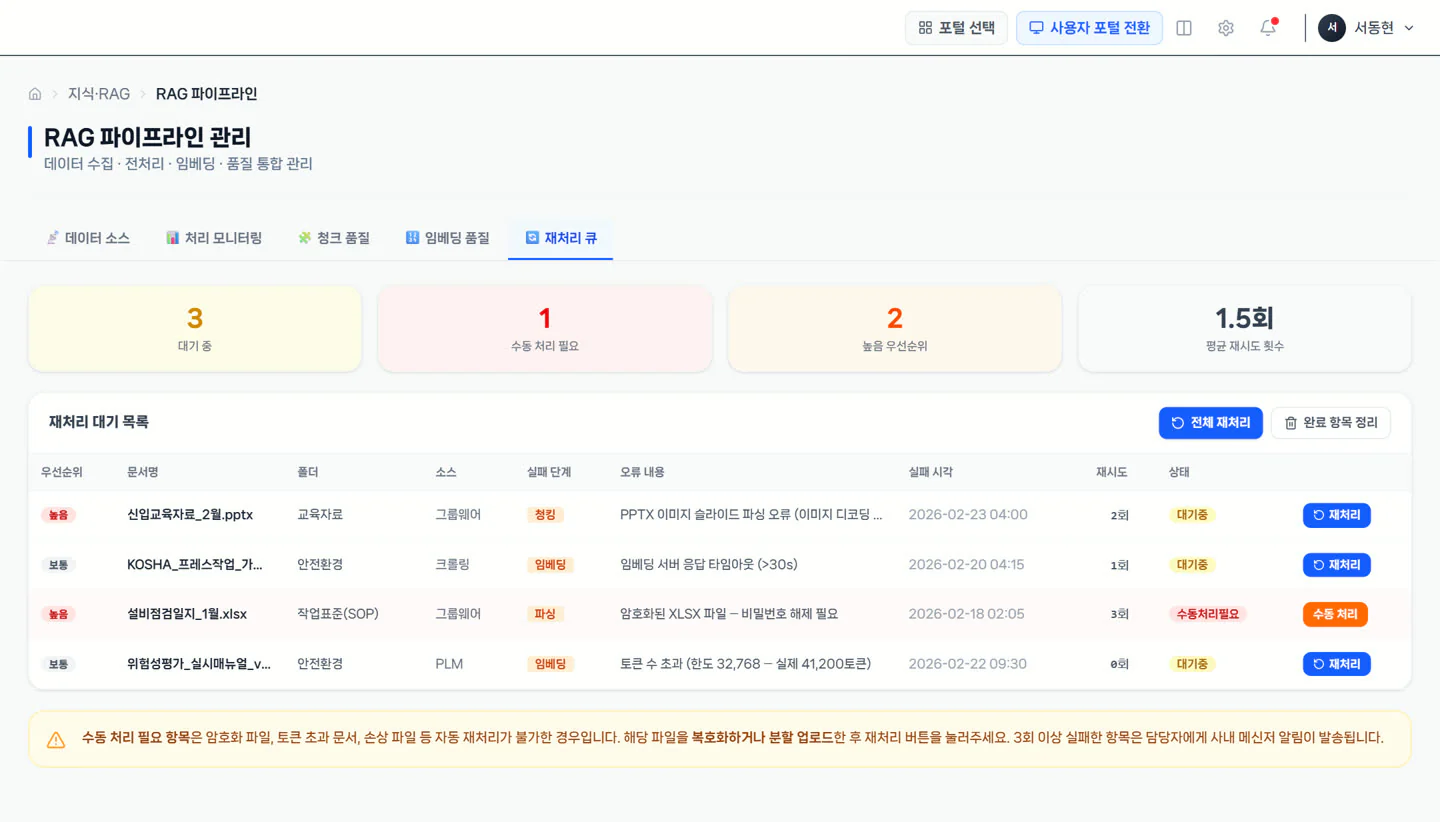Open the 임베딩 품질 tab
The width and height of the screenshot is (1440, 822).
(448, 238)
